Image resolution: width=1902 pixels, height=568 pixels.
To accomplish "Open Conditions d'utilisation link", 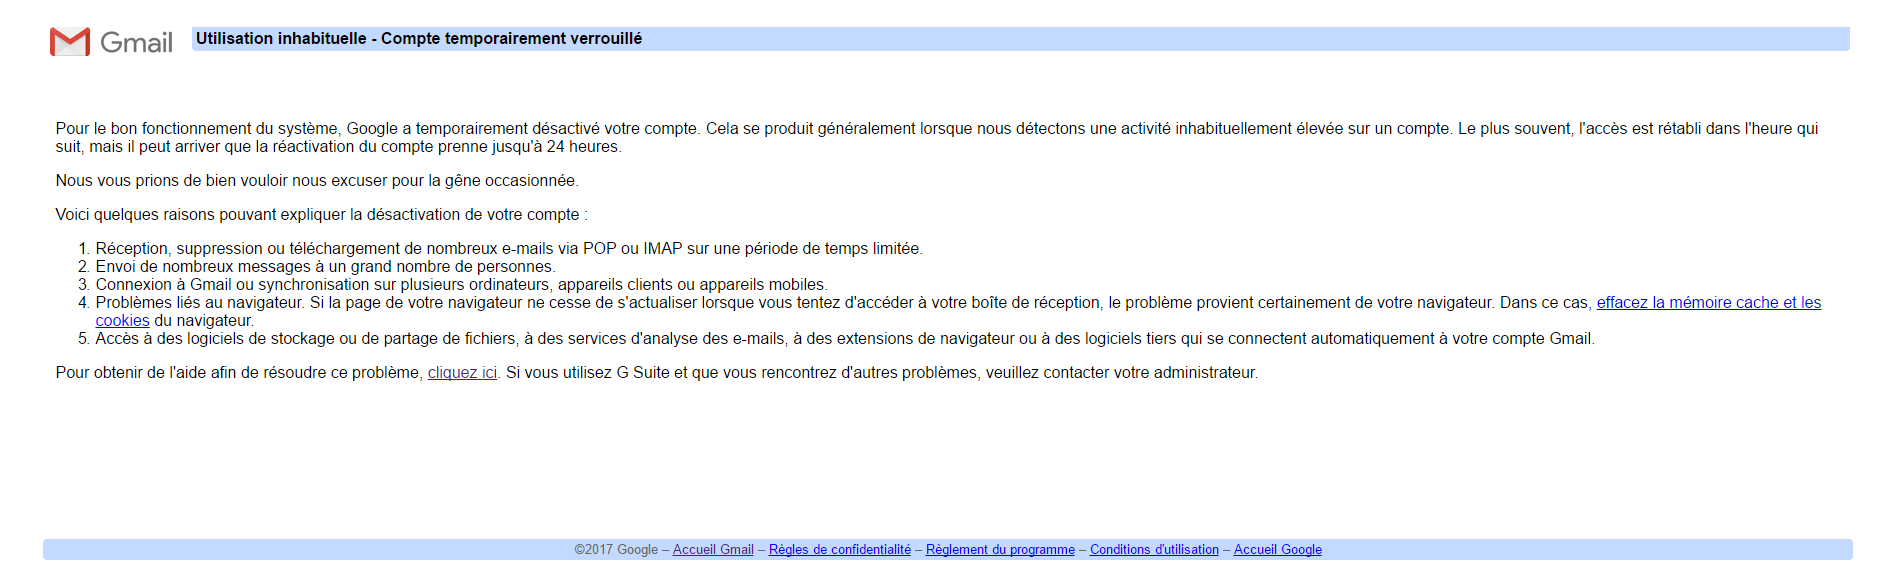I will pyautogui.click(x=1154, y=550).
